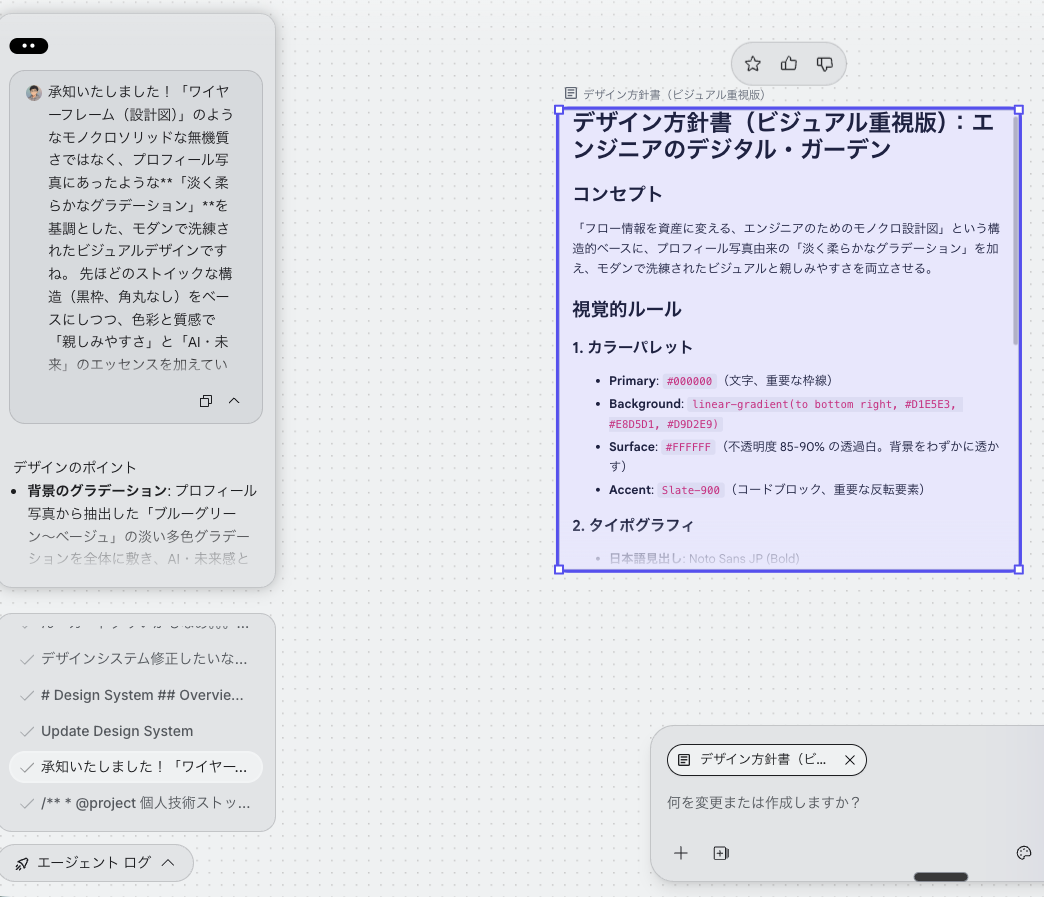
Task: Select the thumbs-up feedback icon
Action: pyautogui.click(x=789, y=63)
